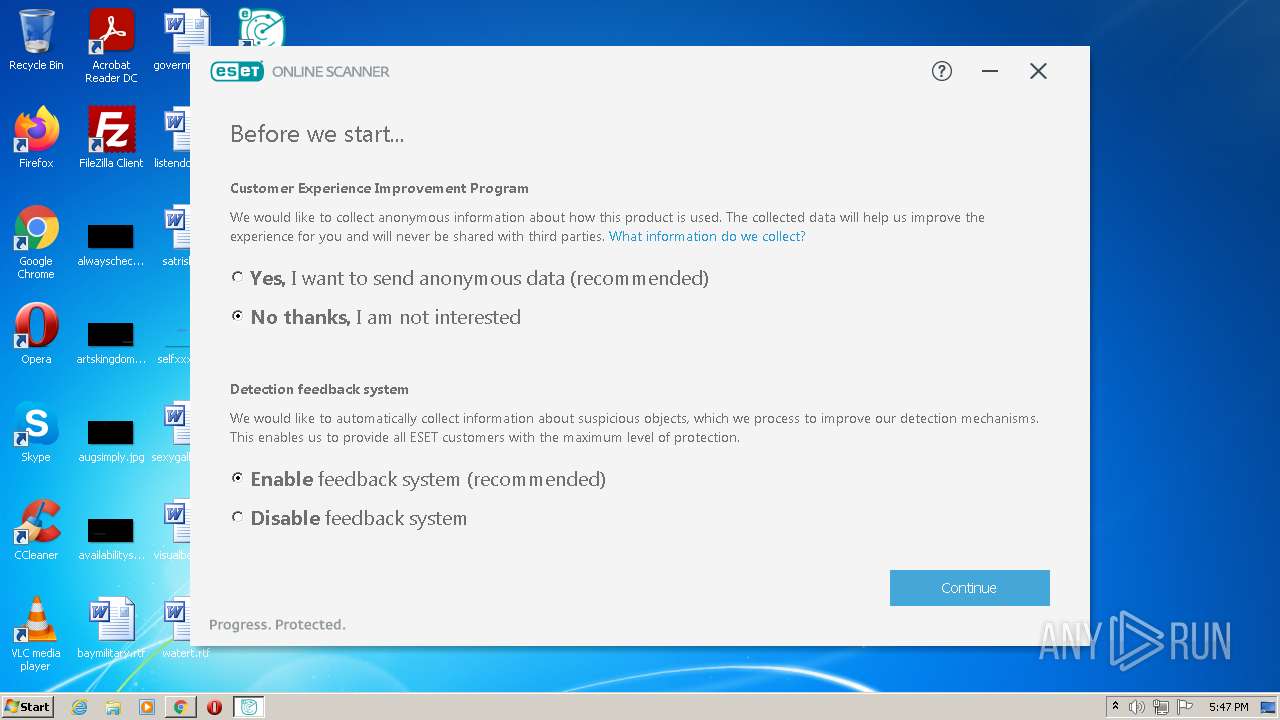This screenshot has width=1280, height=720.
Task: Open Windows Explorer folder in taskbar
Action: [113, 707]
